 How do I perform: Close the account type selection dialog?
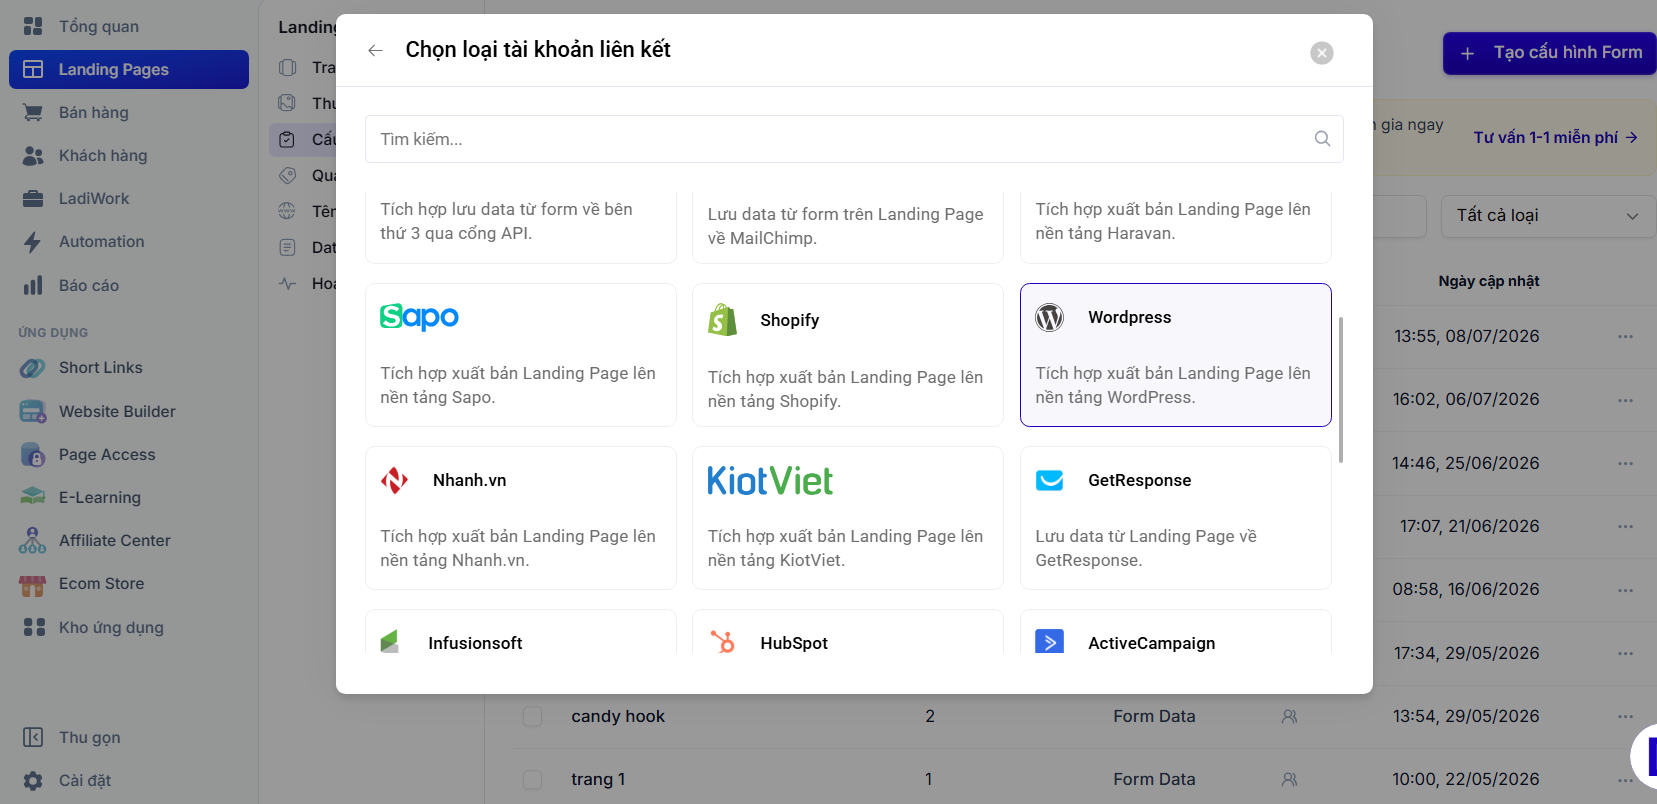(x=1322, y=53)
